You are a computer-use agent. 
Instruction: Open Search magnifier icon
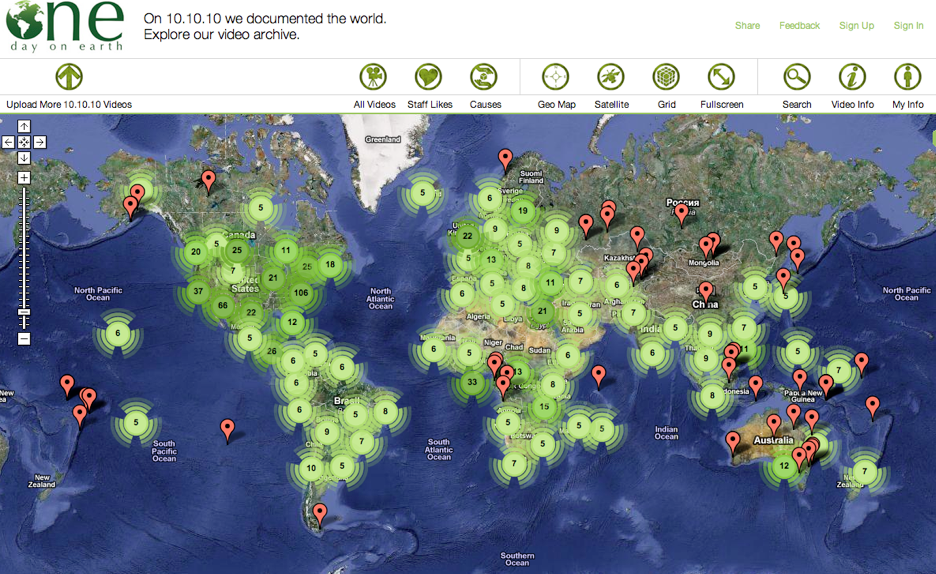[797, 77]
